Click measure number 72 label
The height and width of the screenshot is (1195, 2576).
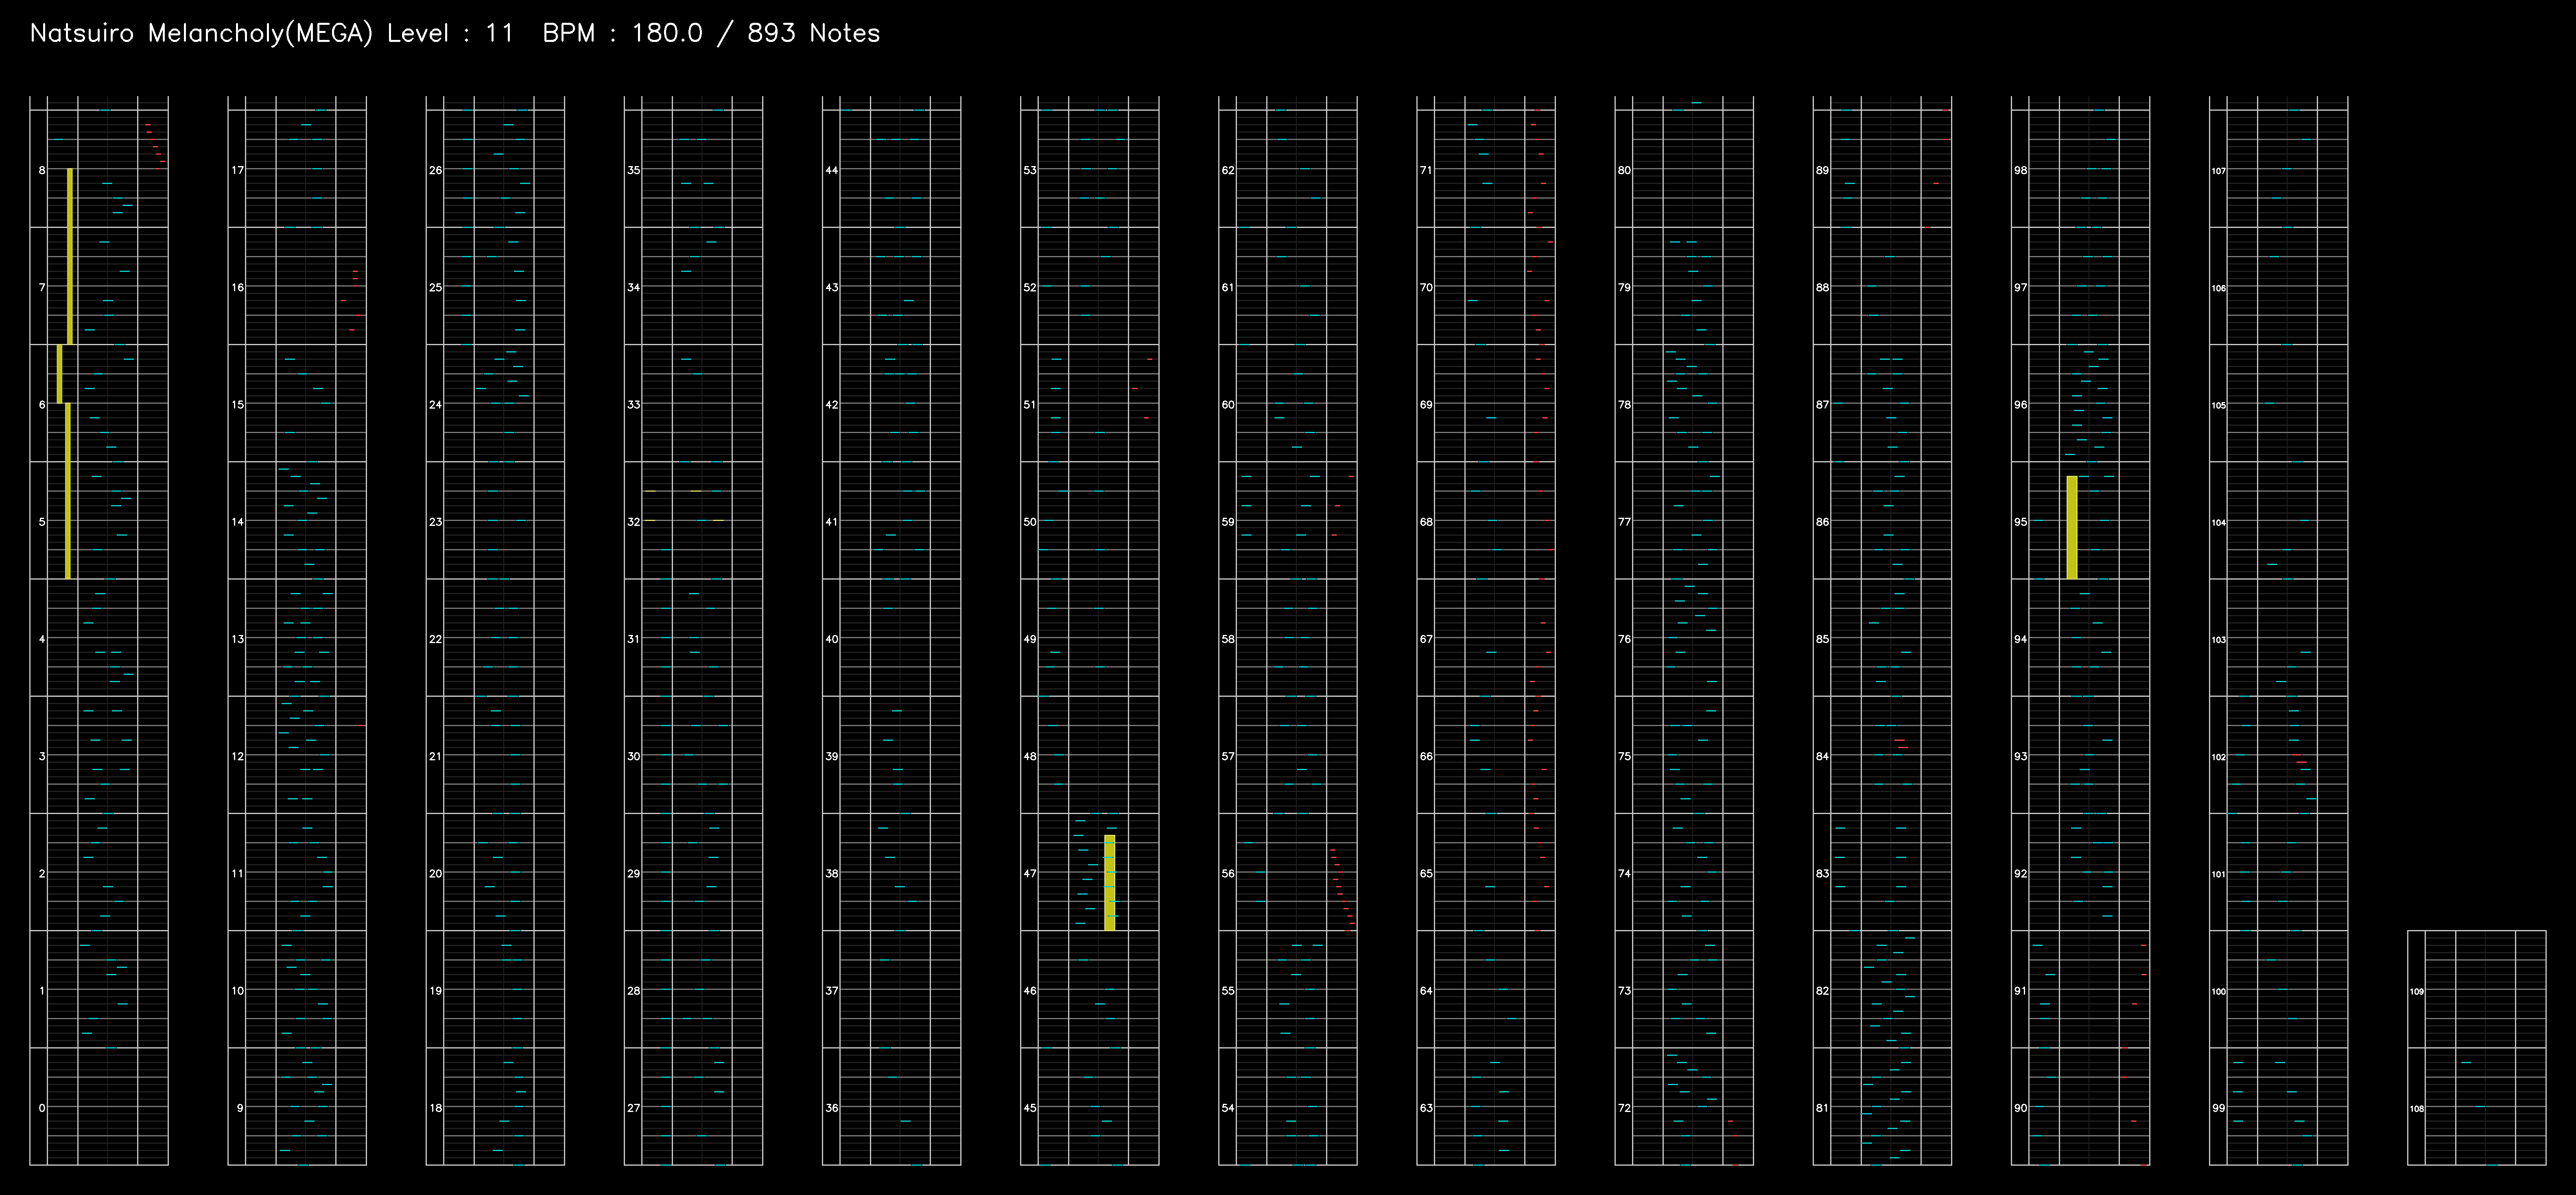point(1624,1108)
